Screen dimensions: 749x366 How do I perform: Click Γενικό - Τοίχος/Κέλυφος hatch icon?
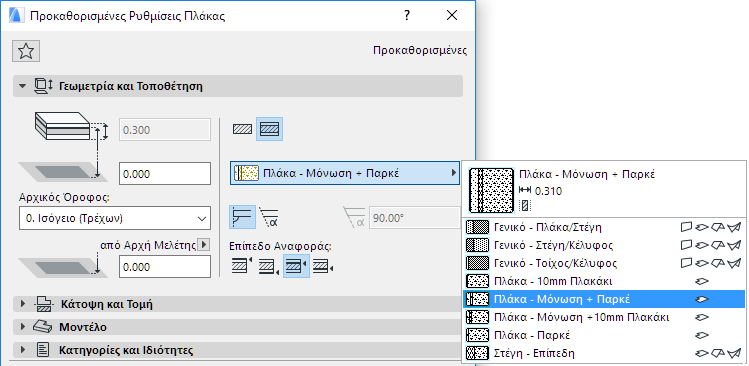pyautogui.click(x=477, y=263)
